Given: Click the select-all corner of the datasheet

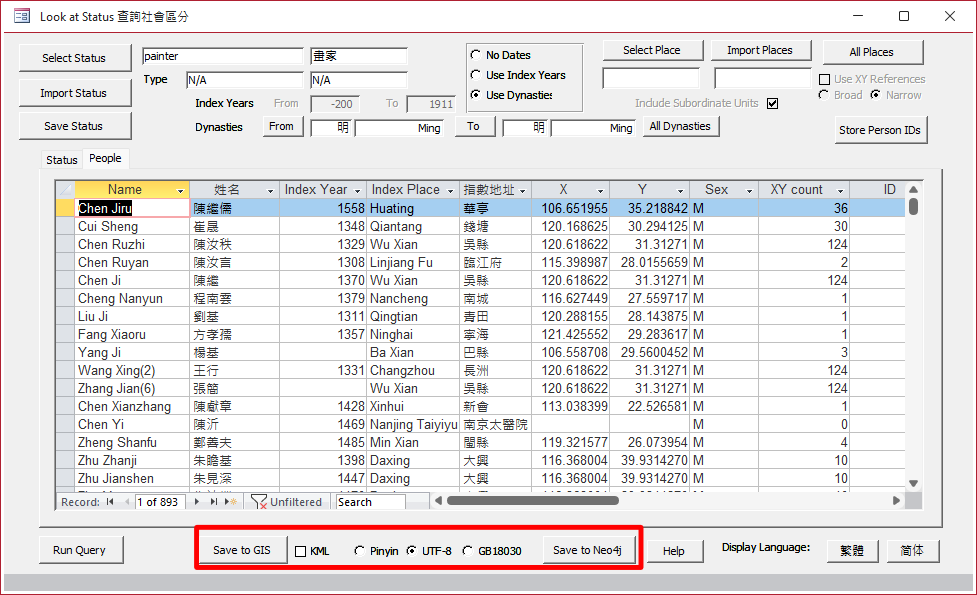Looking at the screenshot, I should tap(65, 190).
